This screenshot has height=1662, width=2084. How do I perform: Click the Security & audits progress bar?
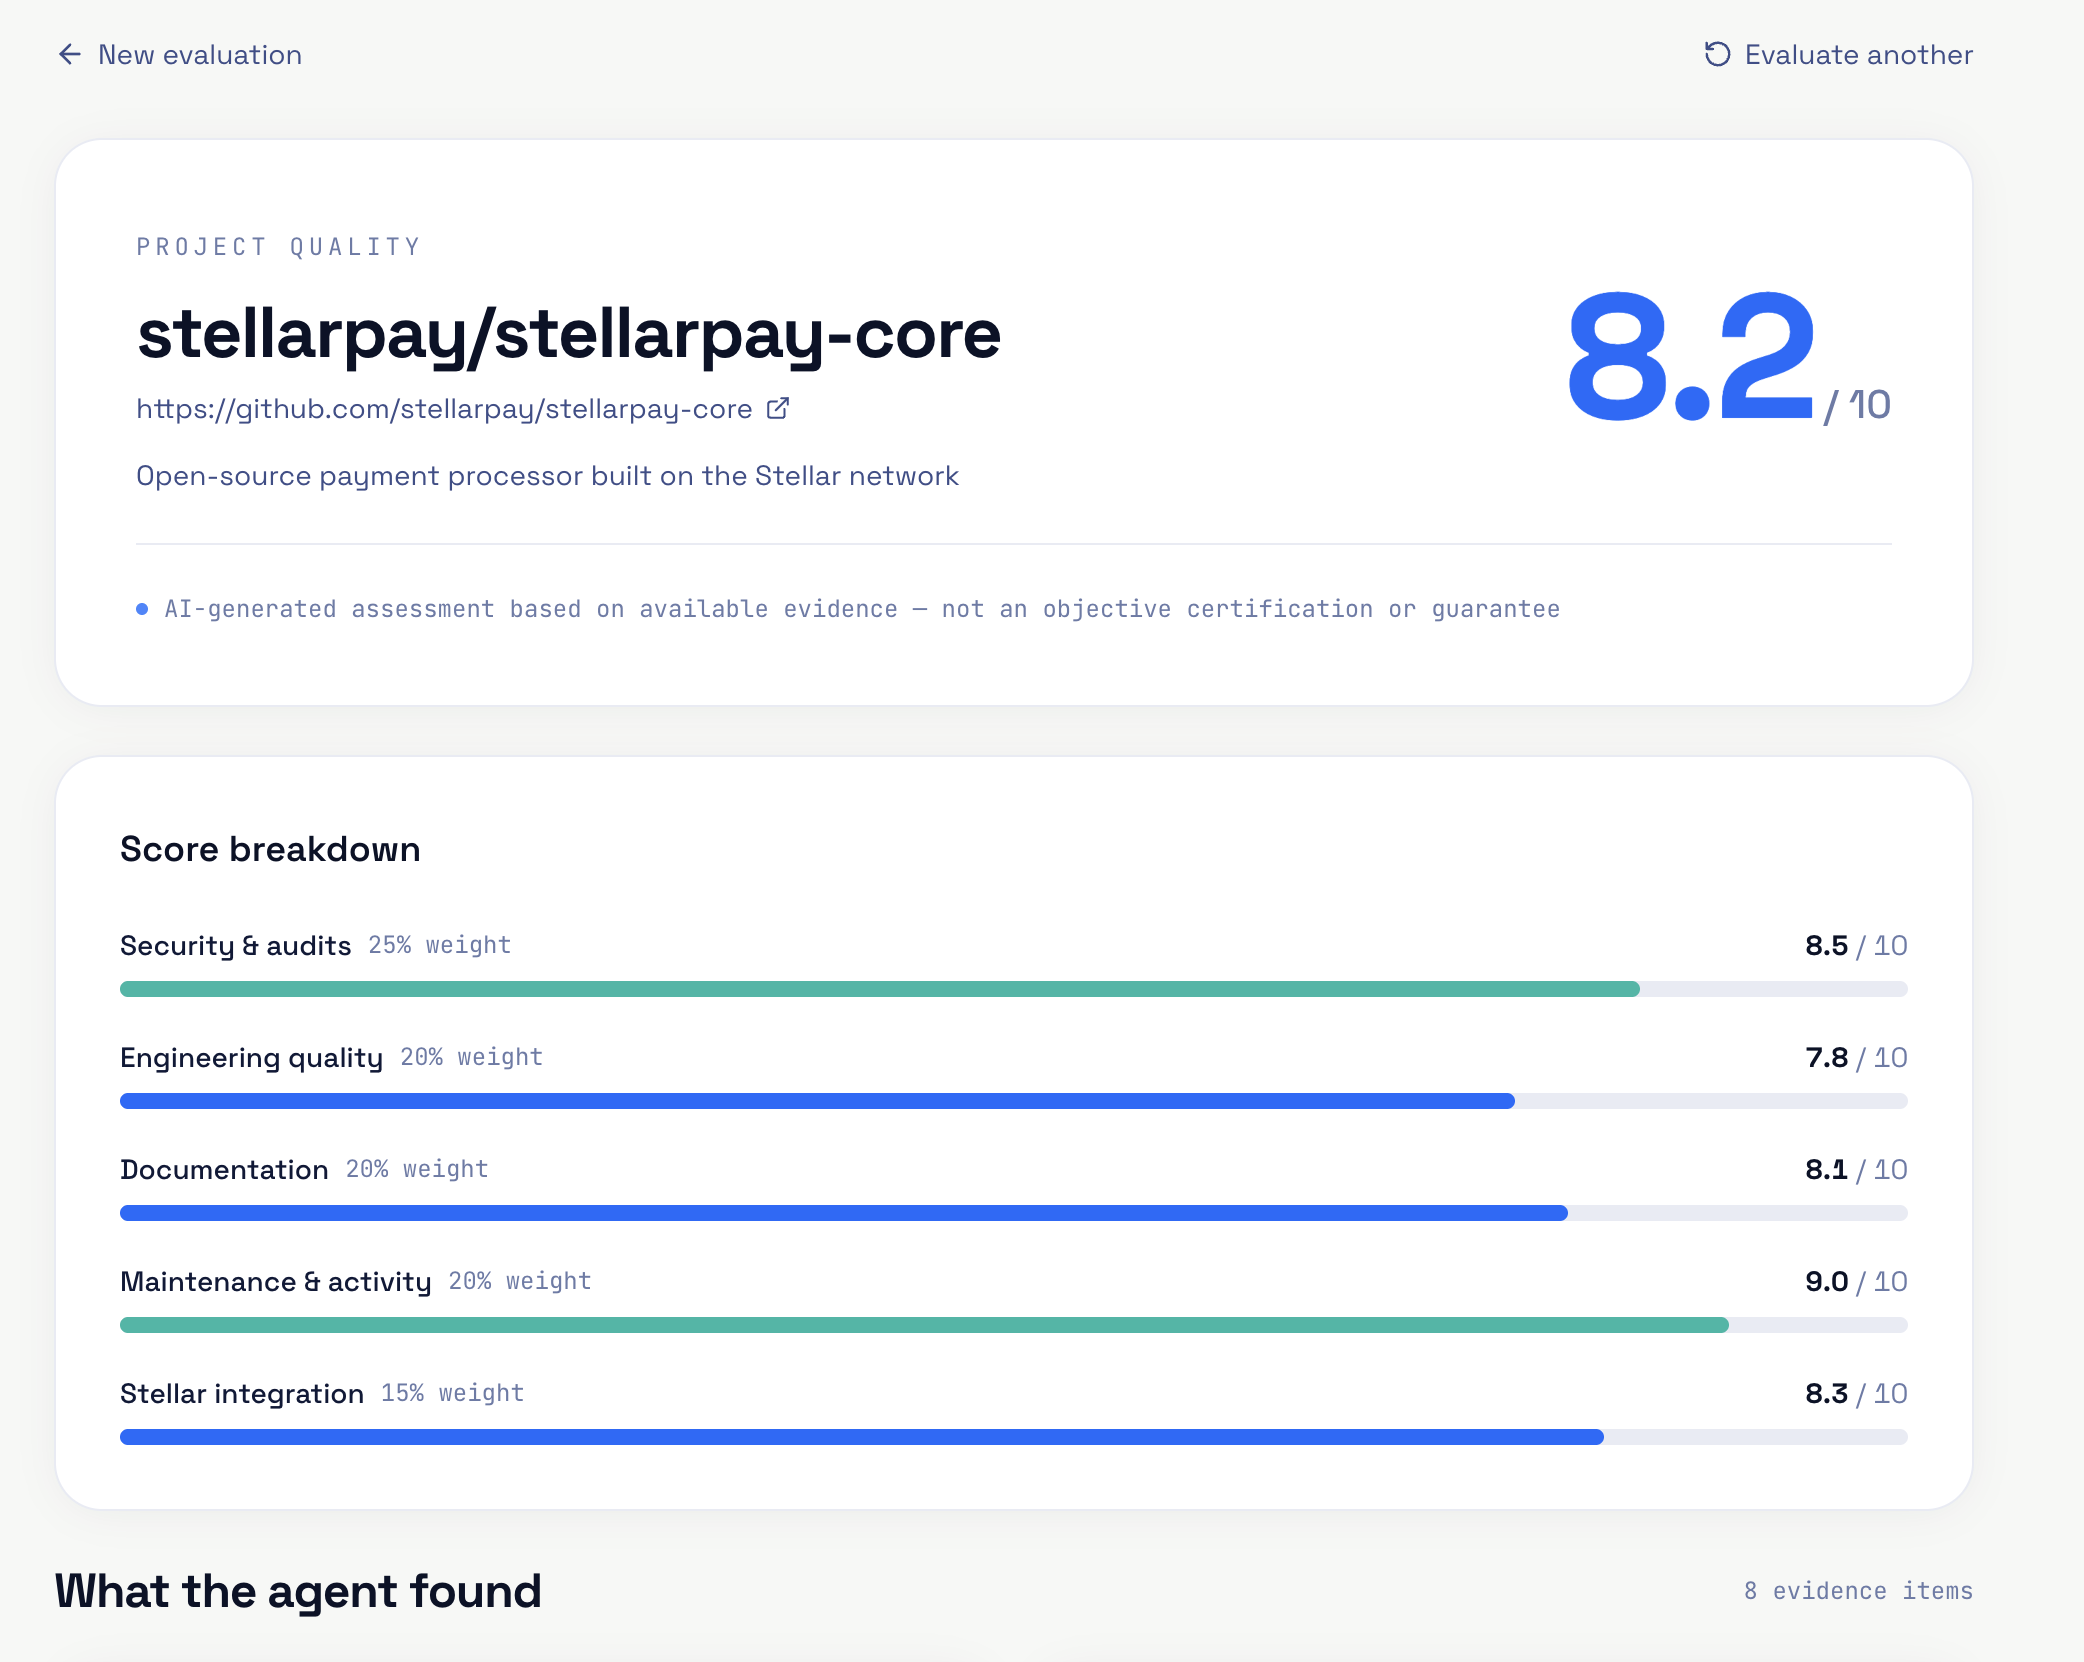[1014, 989]
